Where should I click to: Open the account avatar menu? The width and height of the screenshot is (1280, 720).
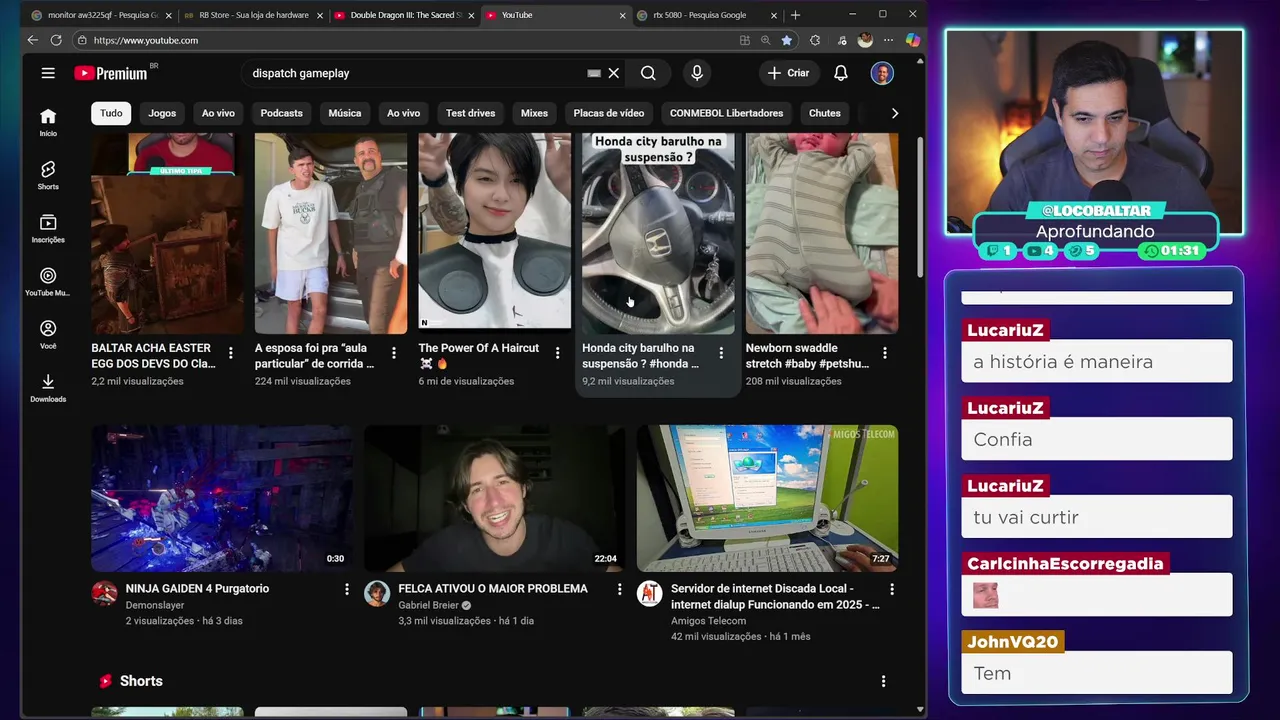(882, 73)
